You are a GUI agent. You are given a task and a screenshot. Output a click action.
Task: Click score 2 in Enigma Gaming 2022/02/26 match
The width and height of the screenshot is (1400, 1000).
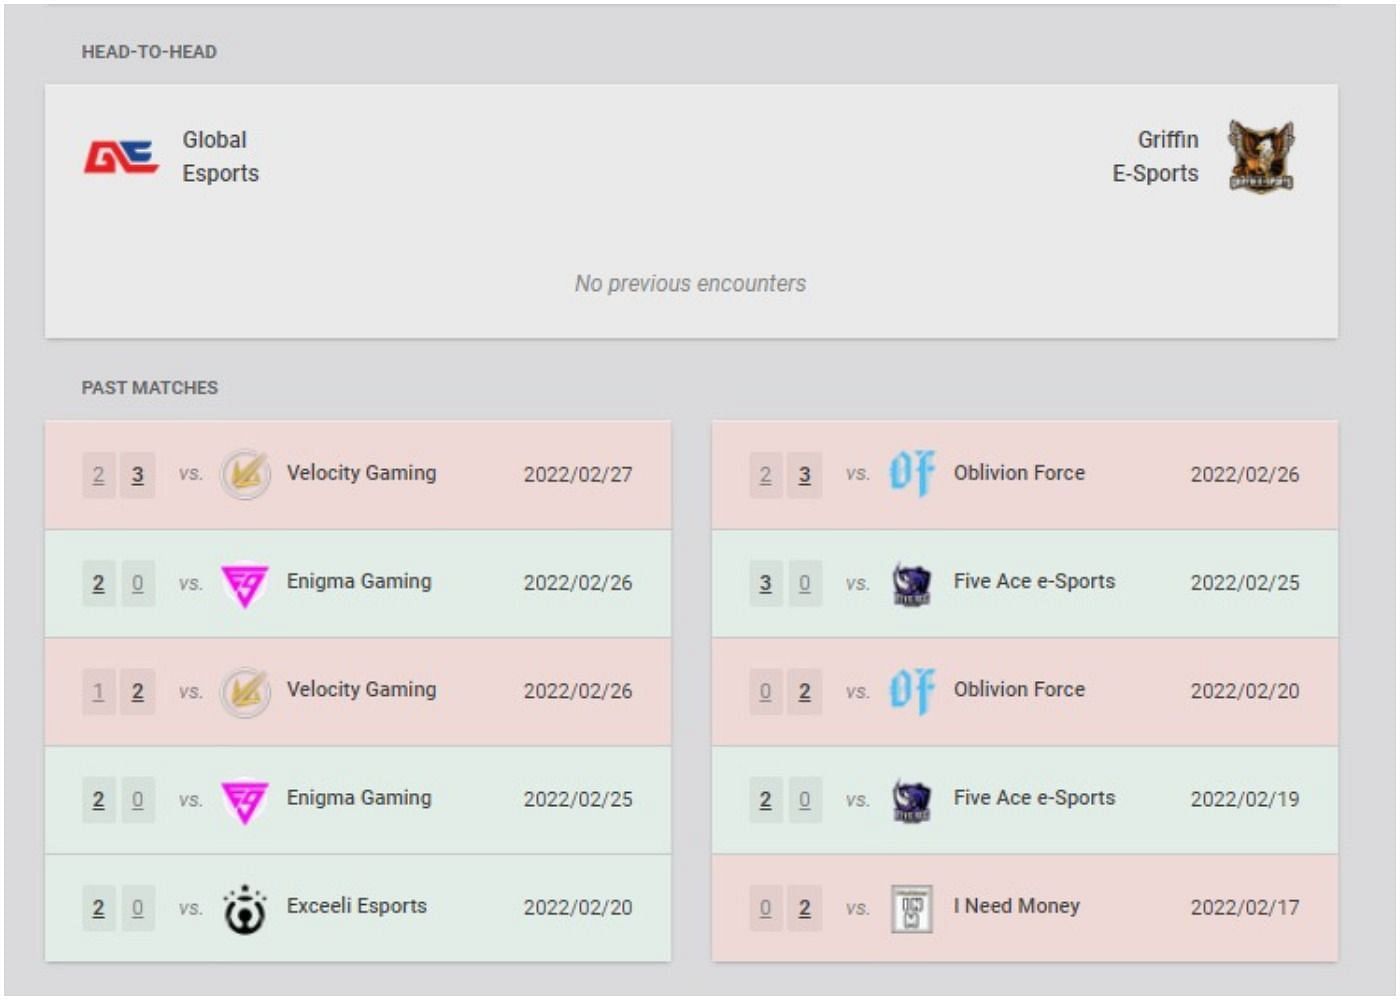[x=98, y=583]
